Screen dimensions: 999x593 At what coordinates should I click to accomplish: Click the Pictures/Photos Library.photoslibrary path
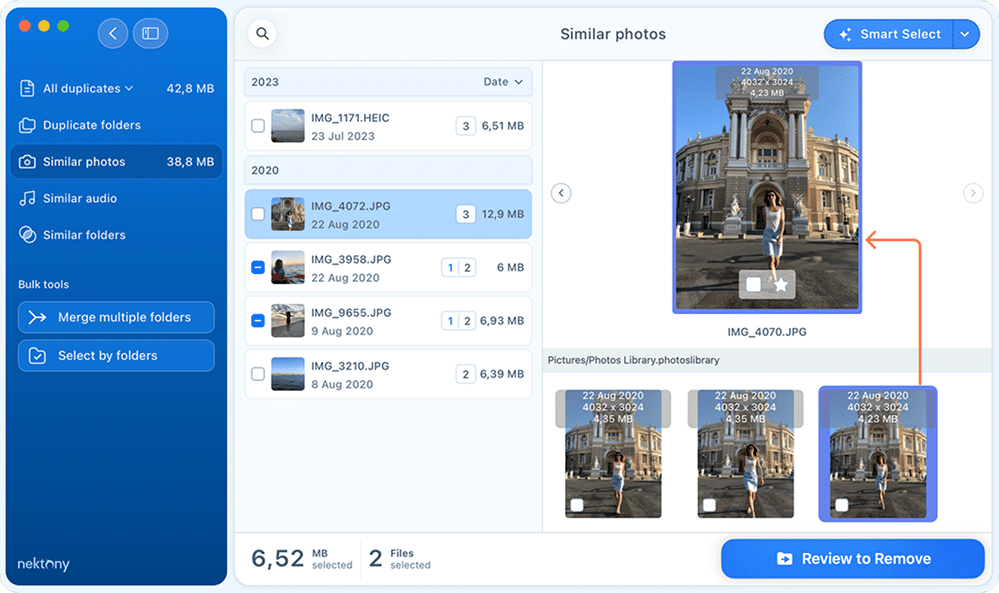click(633, 360)
